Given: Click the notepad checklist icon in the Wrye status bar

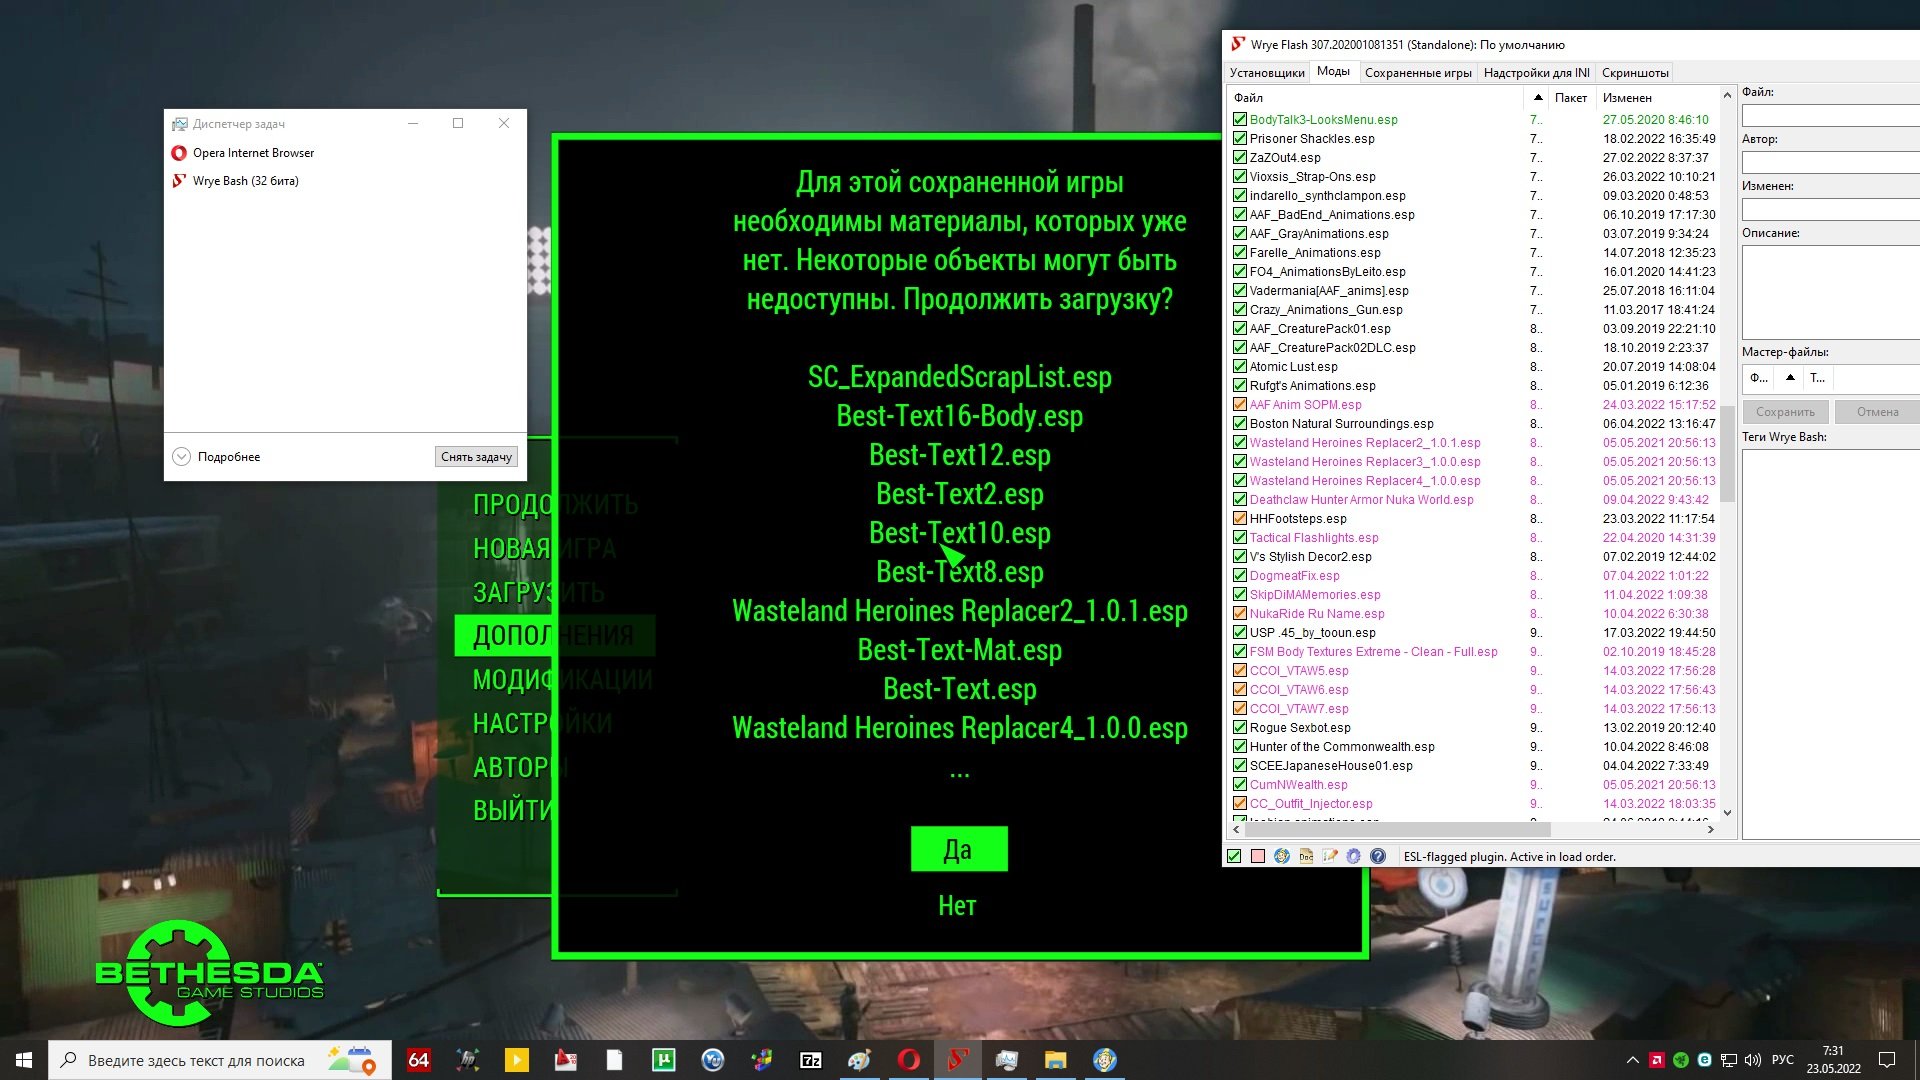Looking at the screenshot, I should click(x=1330, y=856).
